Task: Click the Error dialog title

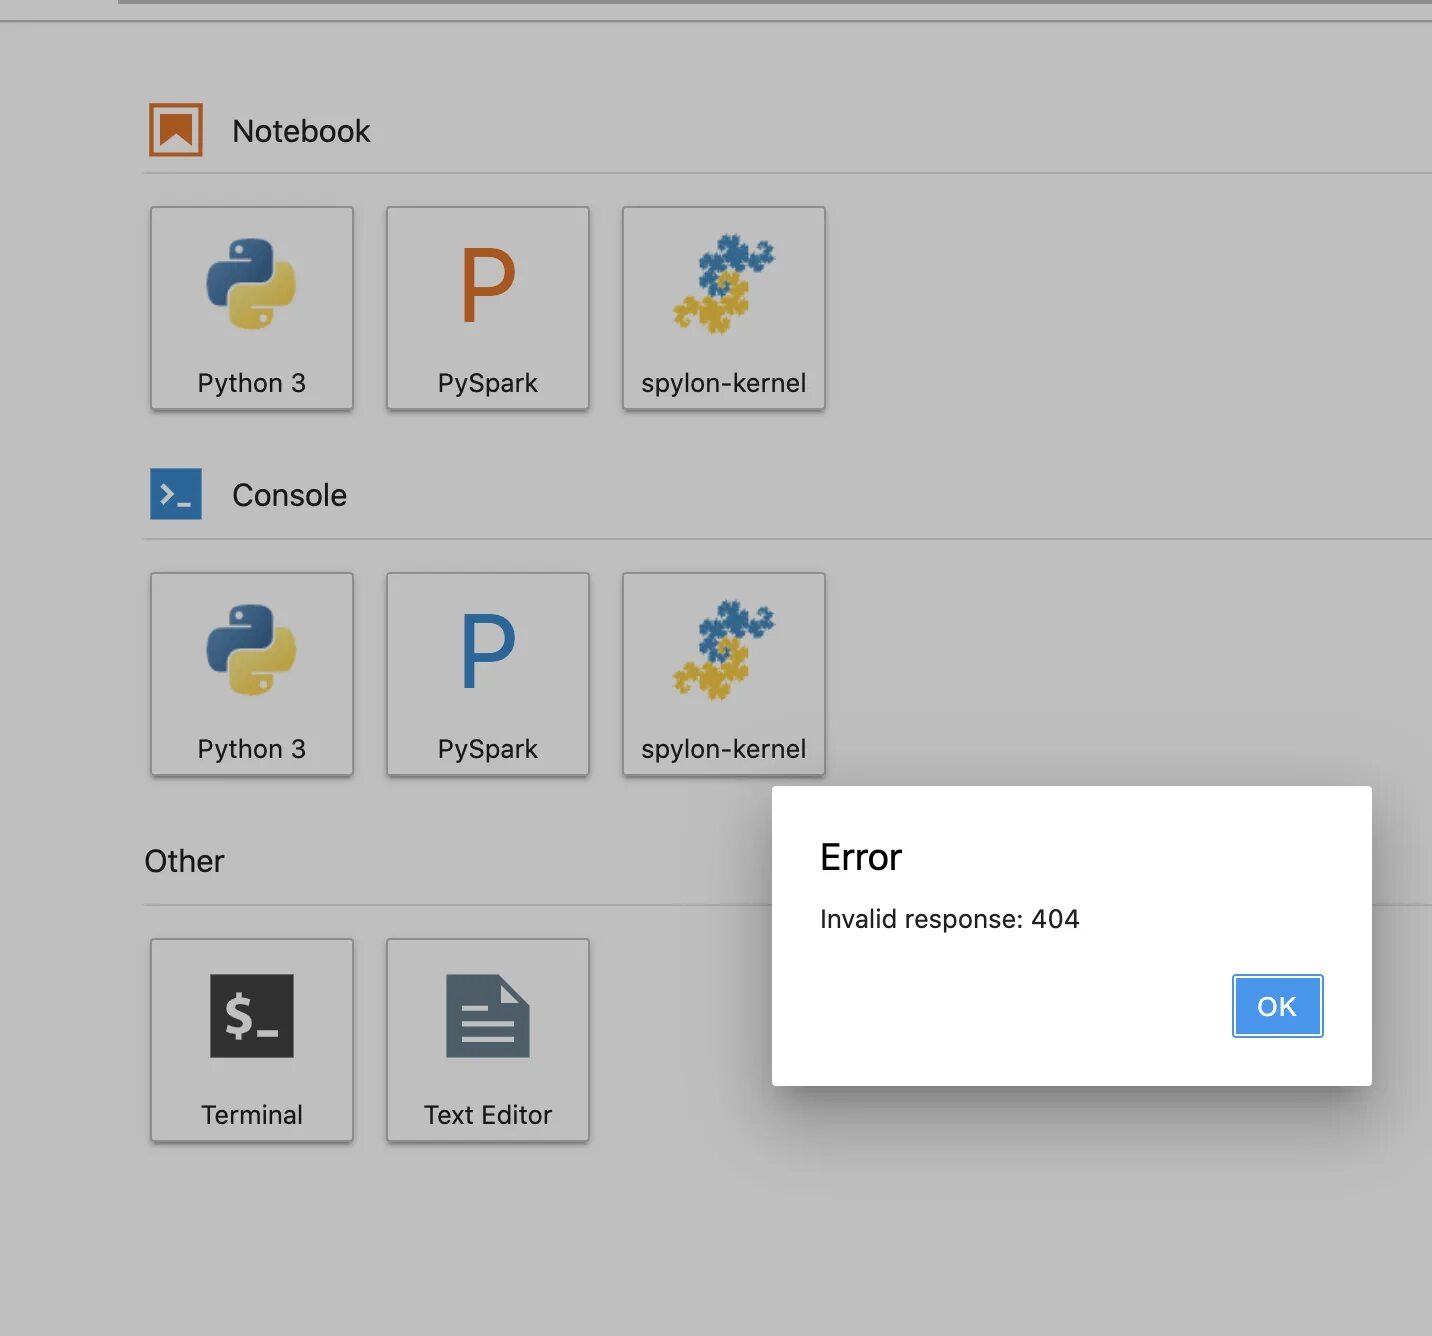Action: [861, 857]
